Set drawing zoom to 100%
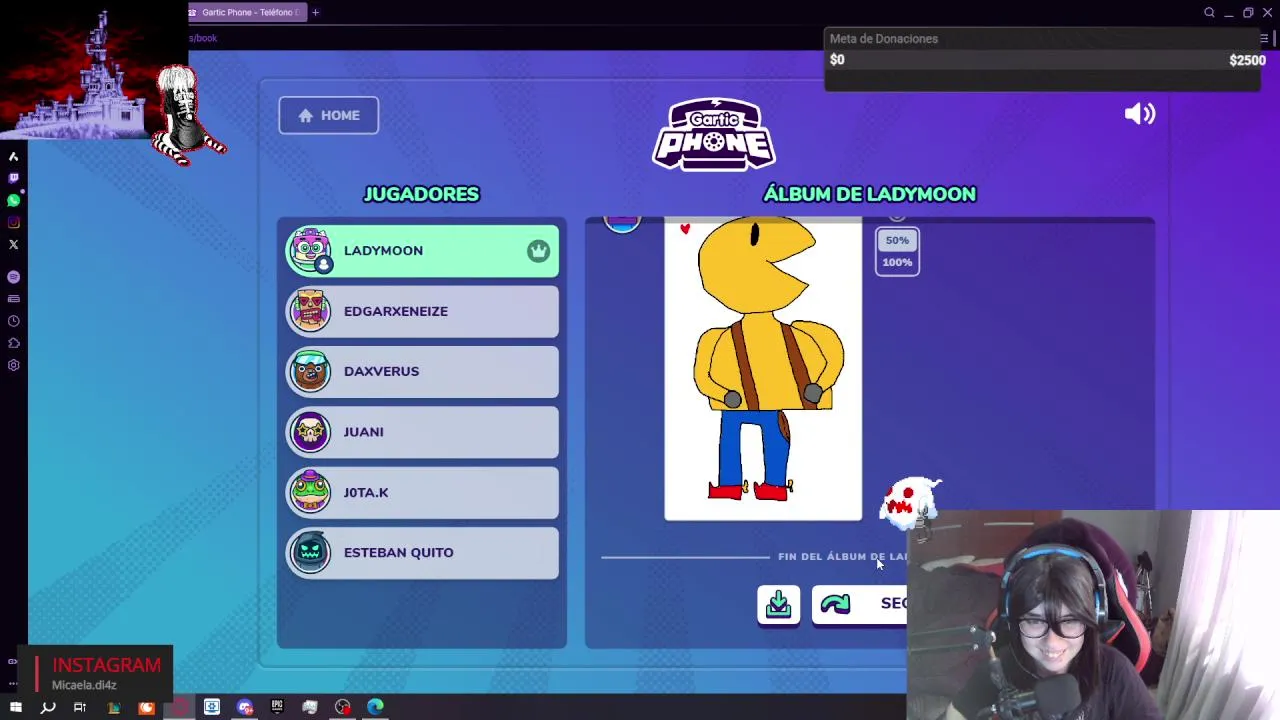 (897, 262)
